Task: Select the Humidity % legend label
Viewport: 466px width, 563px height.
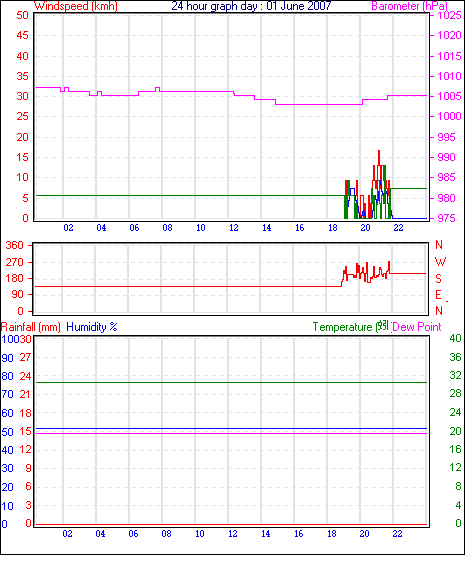Action: [92, 327]
